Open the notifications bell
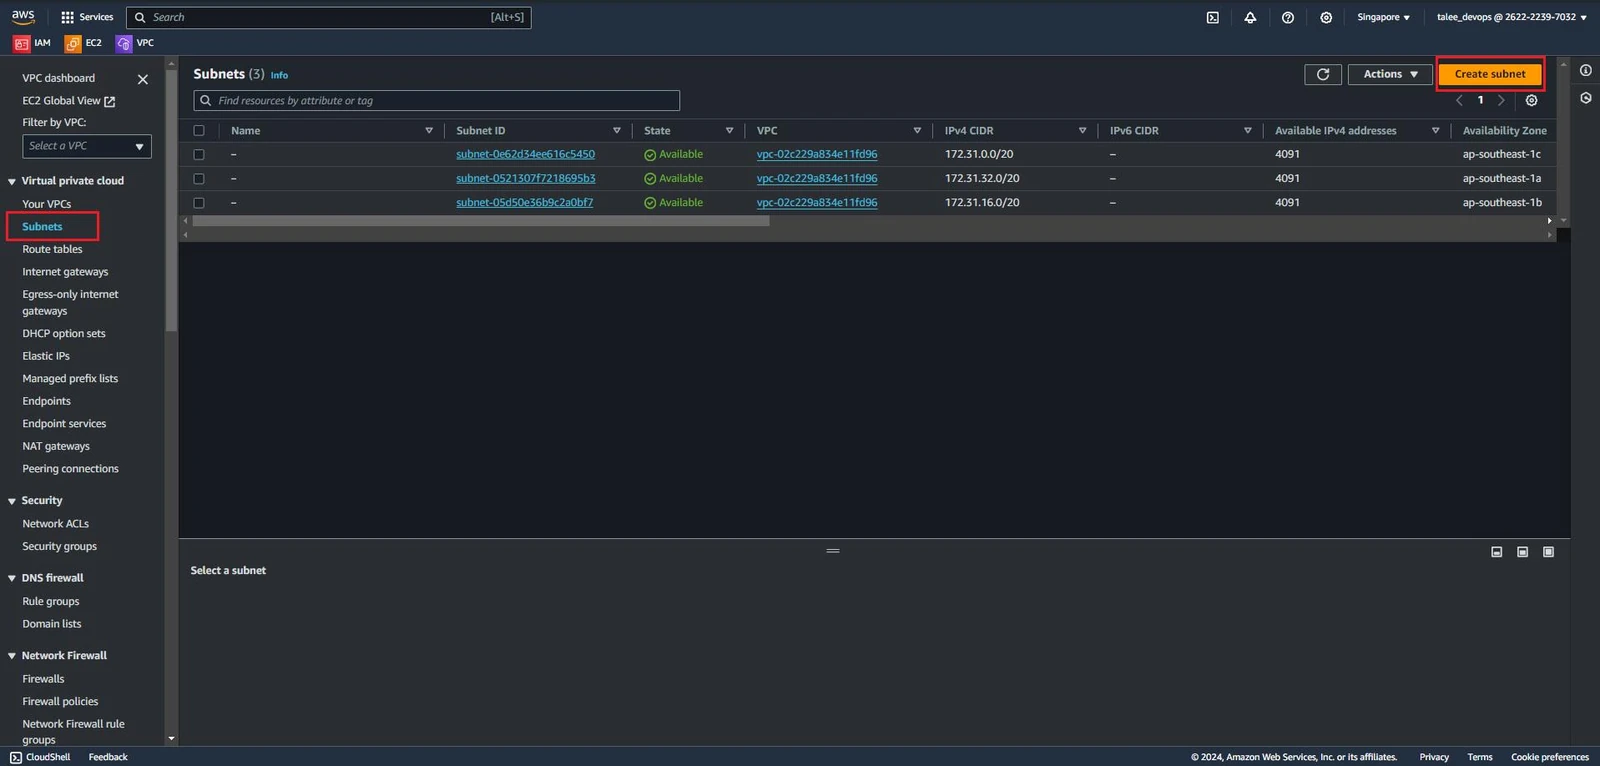The image size is (1600, 766). [1250, 17]
